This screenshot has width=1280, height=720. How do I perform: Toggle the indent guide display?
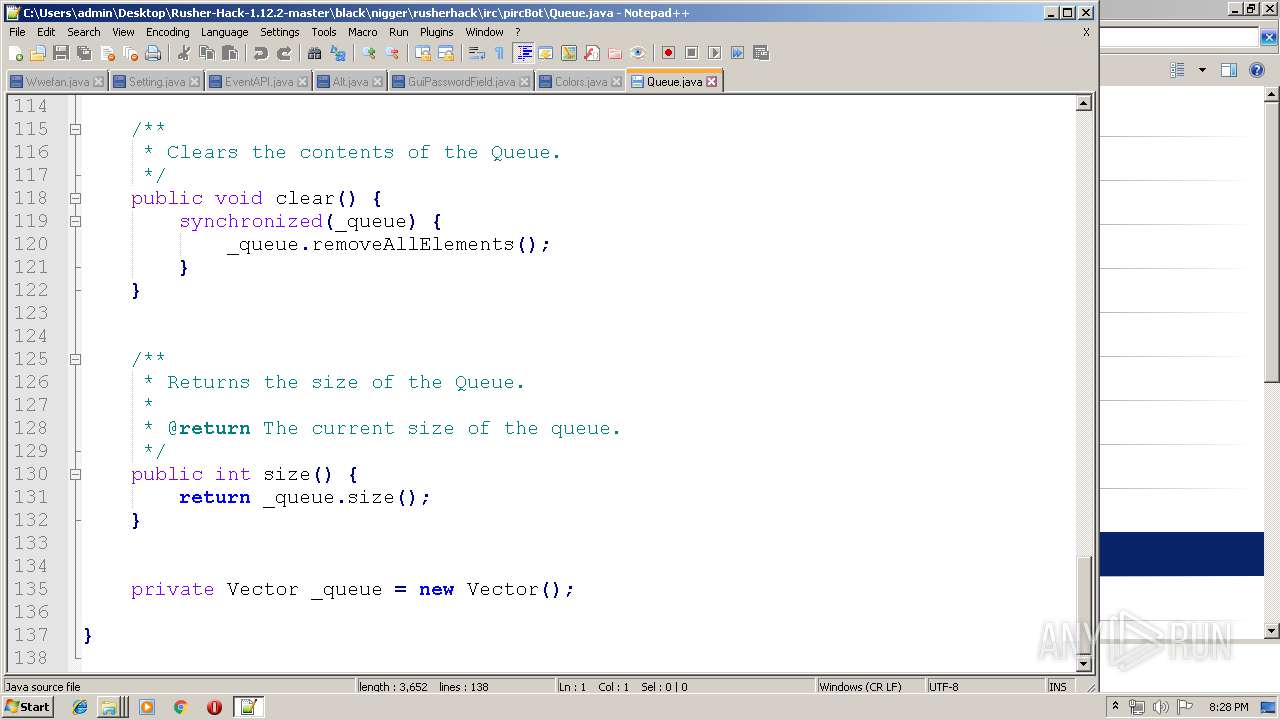click(523, 53)
